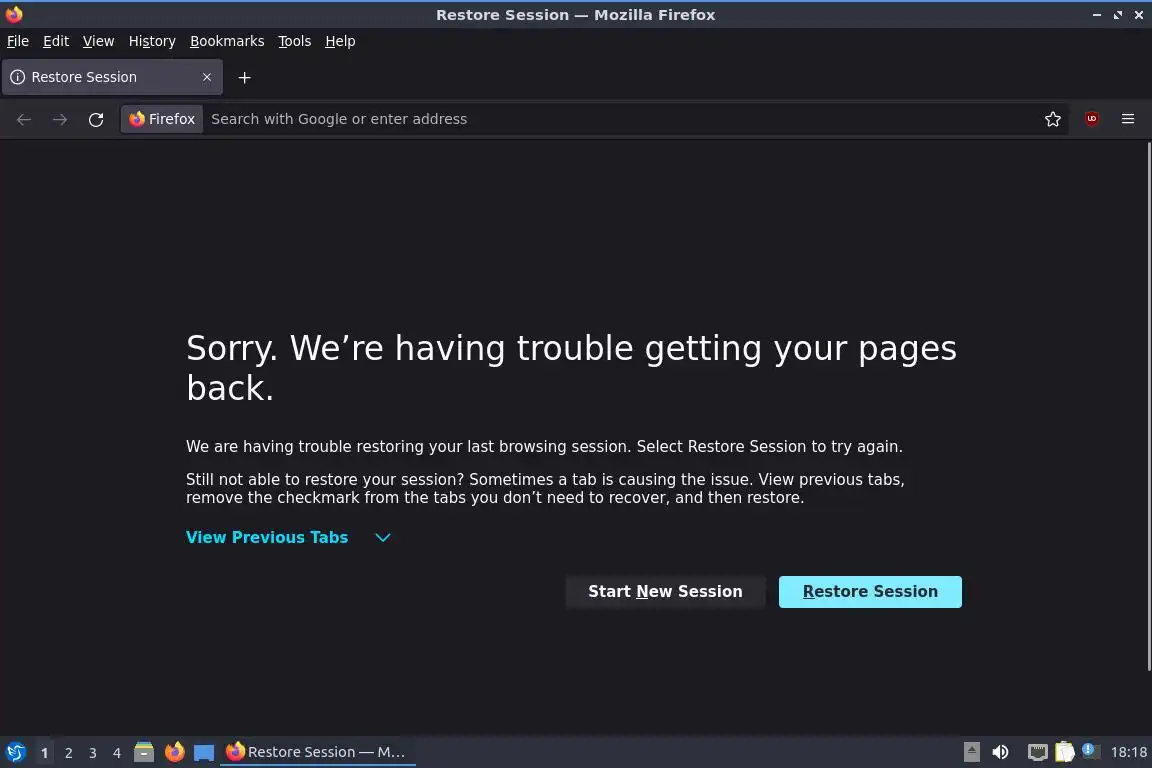The width and height of the screenshot is (1152, 768).
Task: Open the Help menu
Action: click(340, 41)
